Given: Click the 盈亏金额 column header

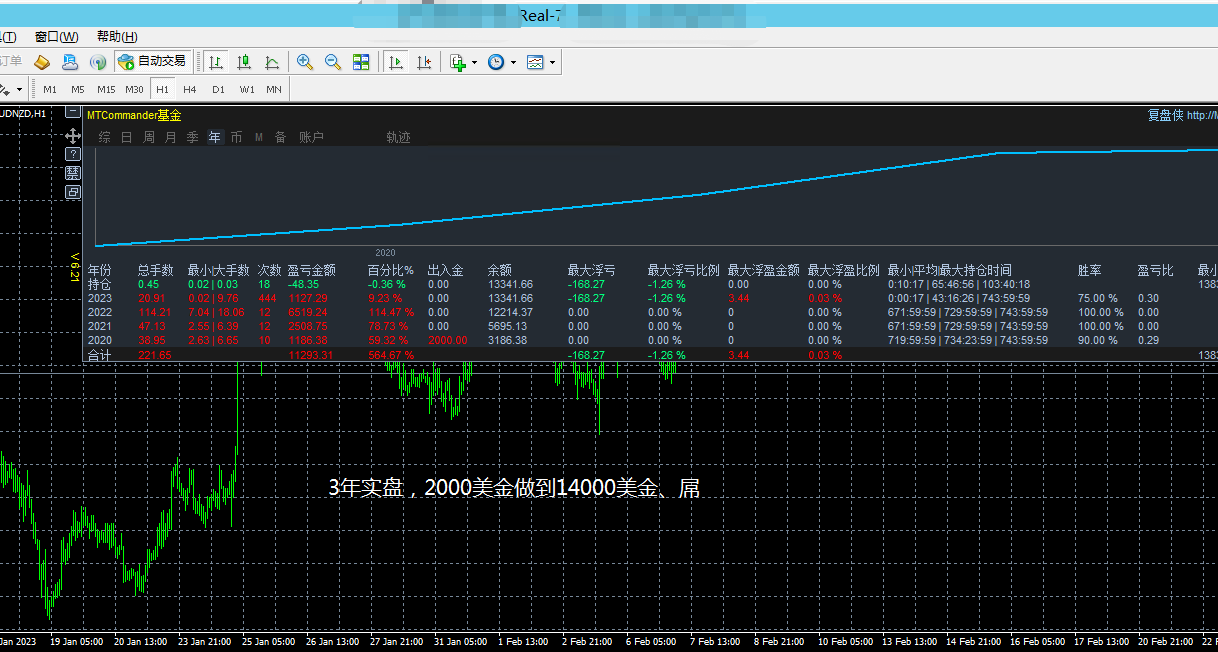Looking at the screenshot, I should pyautogui.click(x=311, y=270).
